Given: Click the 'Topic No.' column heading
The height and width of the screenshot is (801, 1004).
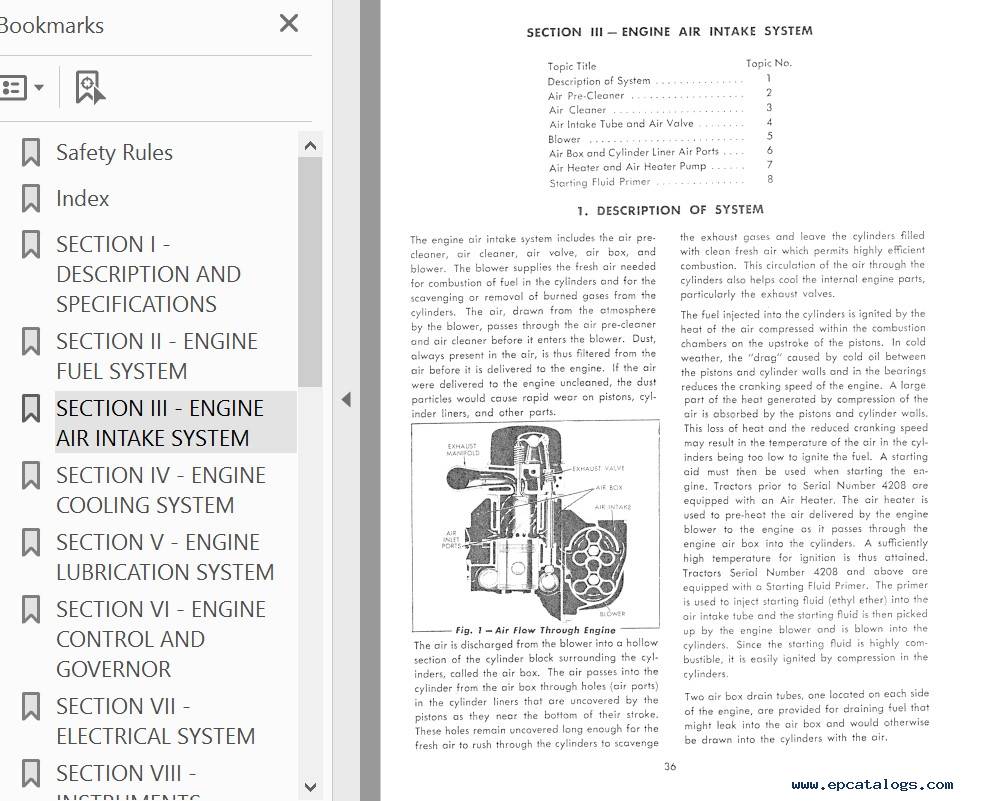Looking at the screenshot, I should pyautogui.click(x=769, y=63).
